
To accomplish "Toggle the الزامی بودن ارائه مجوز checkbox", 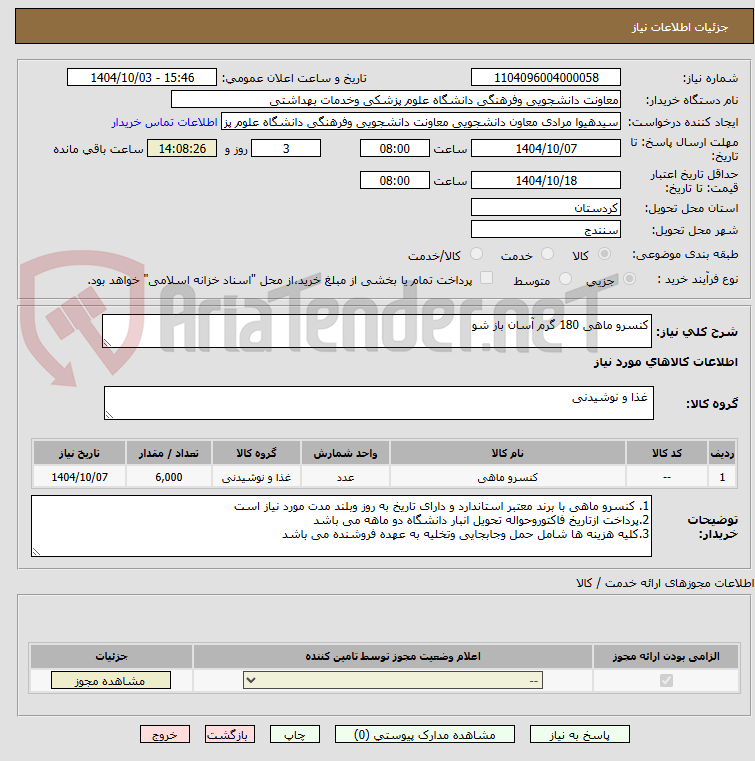I will (666, 680).
